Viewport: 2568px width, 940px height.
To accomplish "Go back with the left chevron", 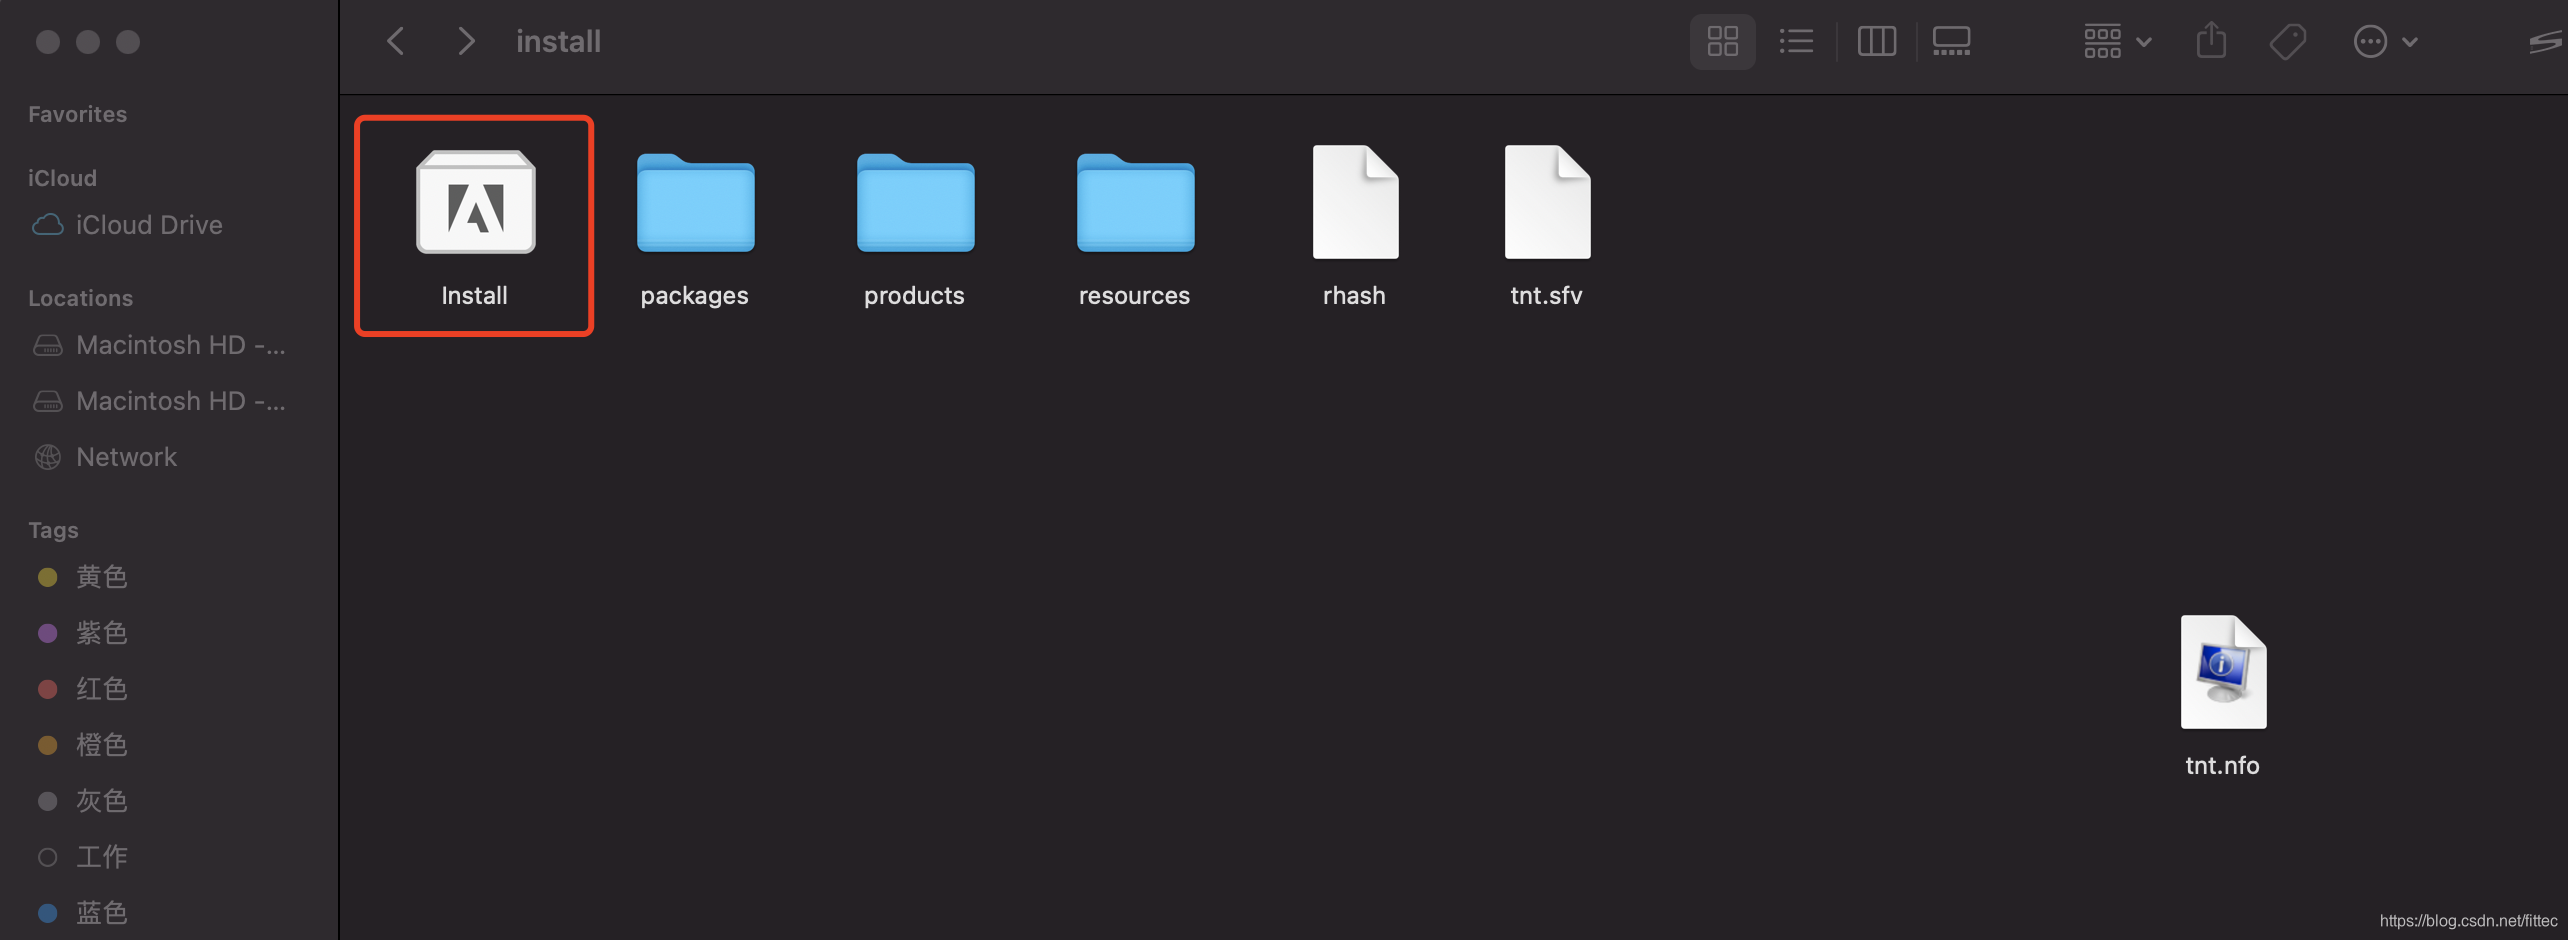I will (x=396, y=41).
